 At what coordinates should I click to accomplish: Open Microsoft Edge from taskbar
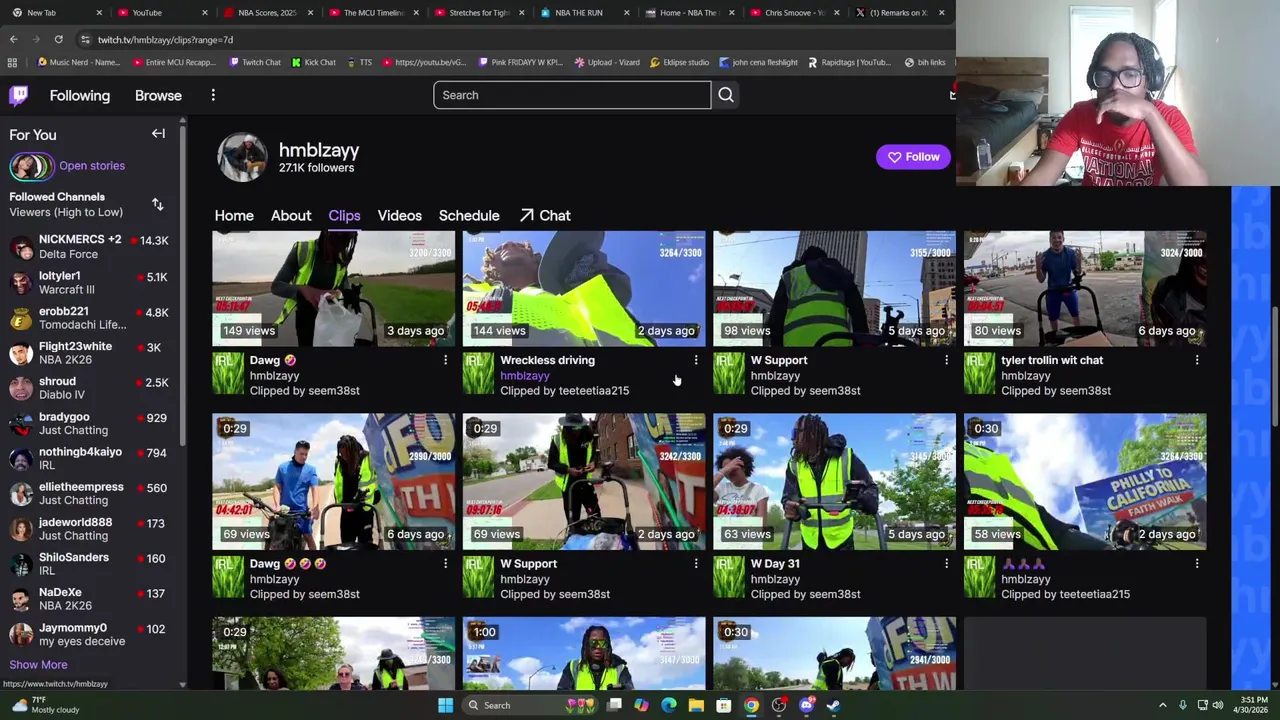(x=669, y=705)
